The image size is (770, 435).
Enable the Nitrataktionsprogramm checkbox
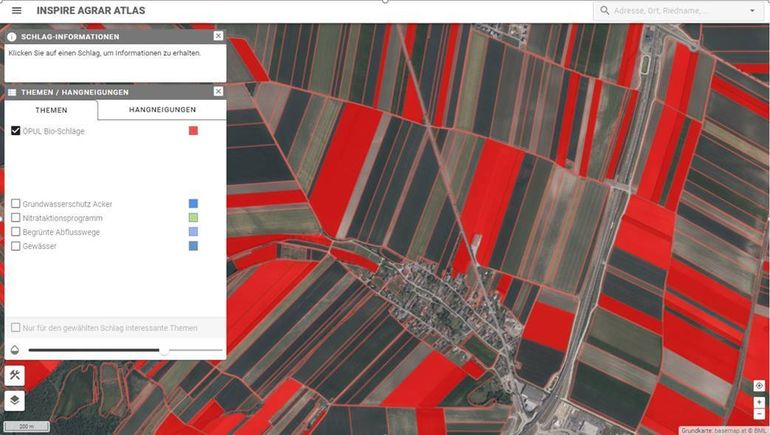pos(16,218)
